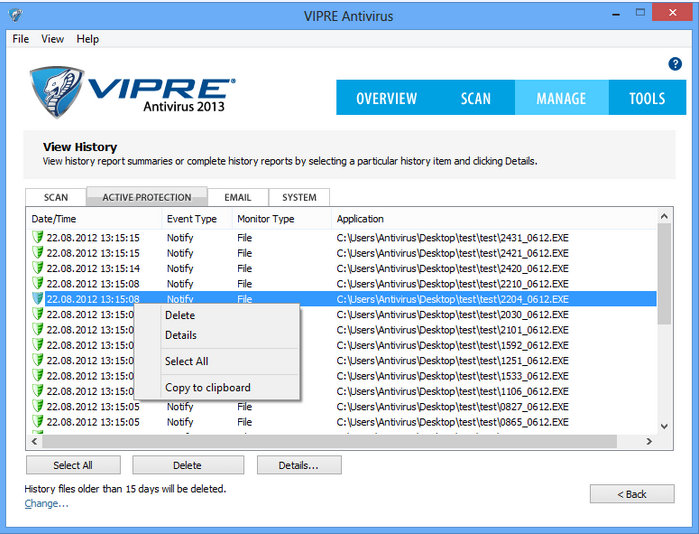This screenshot has width=699, height=534.
Task: Sort by the Monitor Type column header
Action: click(282, 219)
